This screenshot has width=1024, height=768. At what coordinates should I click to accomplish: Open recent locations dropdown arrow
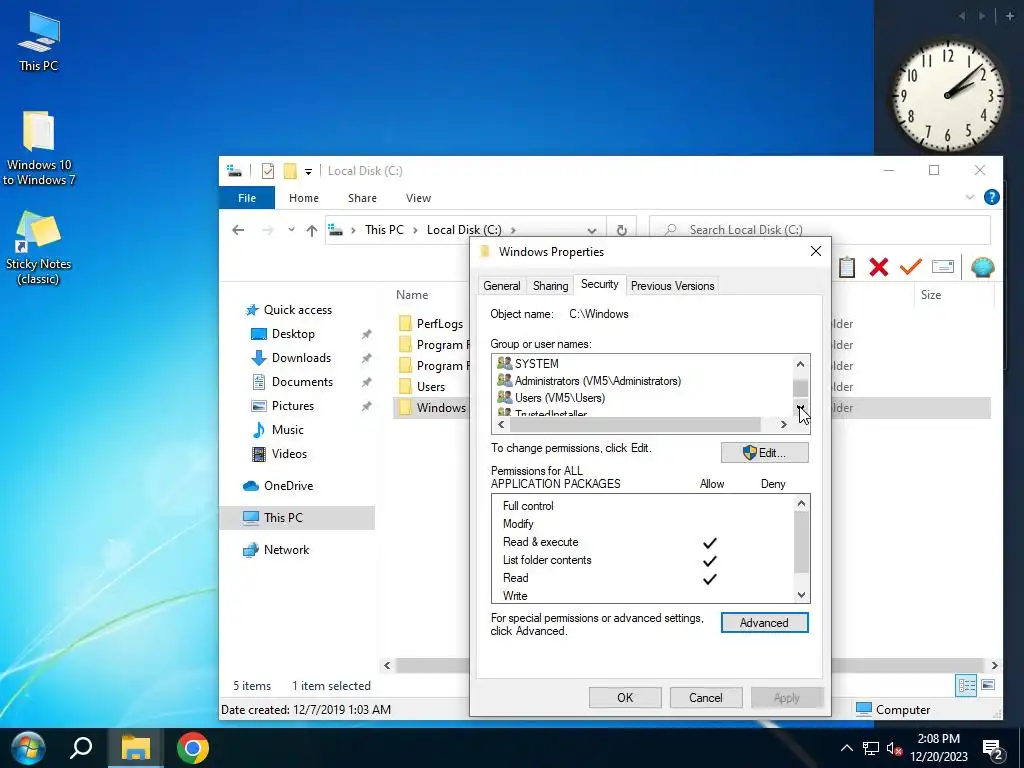(x=291, y=230)
